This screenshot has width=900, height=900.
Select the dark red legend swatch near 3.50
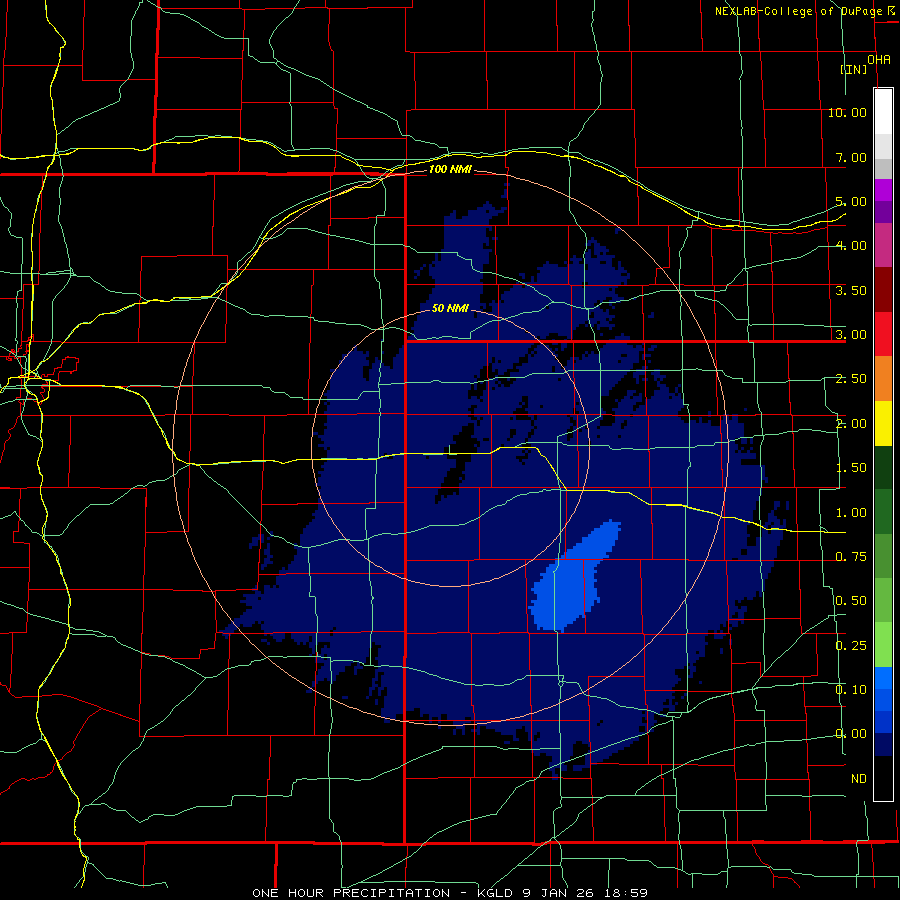883,289
